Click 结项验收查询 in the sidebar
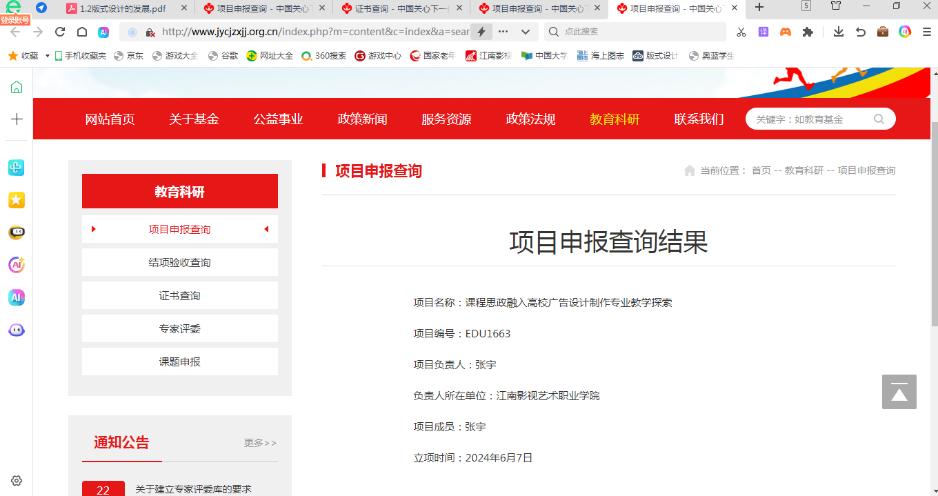This screenshot has height=496, width=938. point(180,263)
